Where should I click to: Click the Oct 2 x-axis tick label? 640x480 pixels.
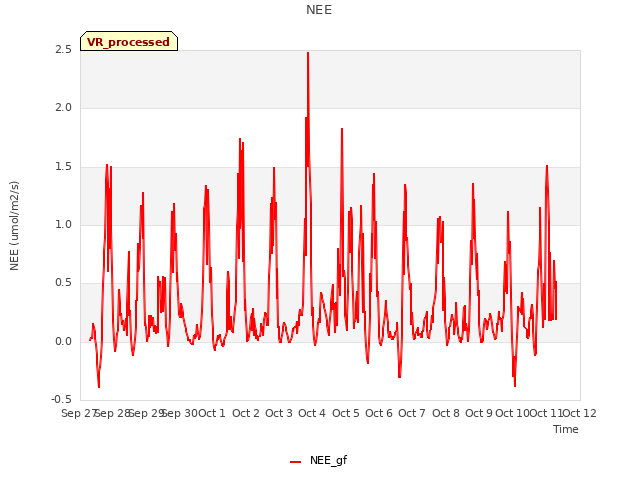coord(246,413)
